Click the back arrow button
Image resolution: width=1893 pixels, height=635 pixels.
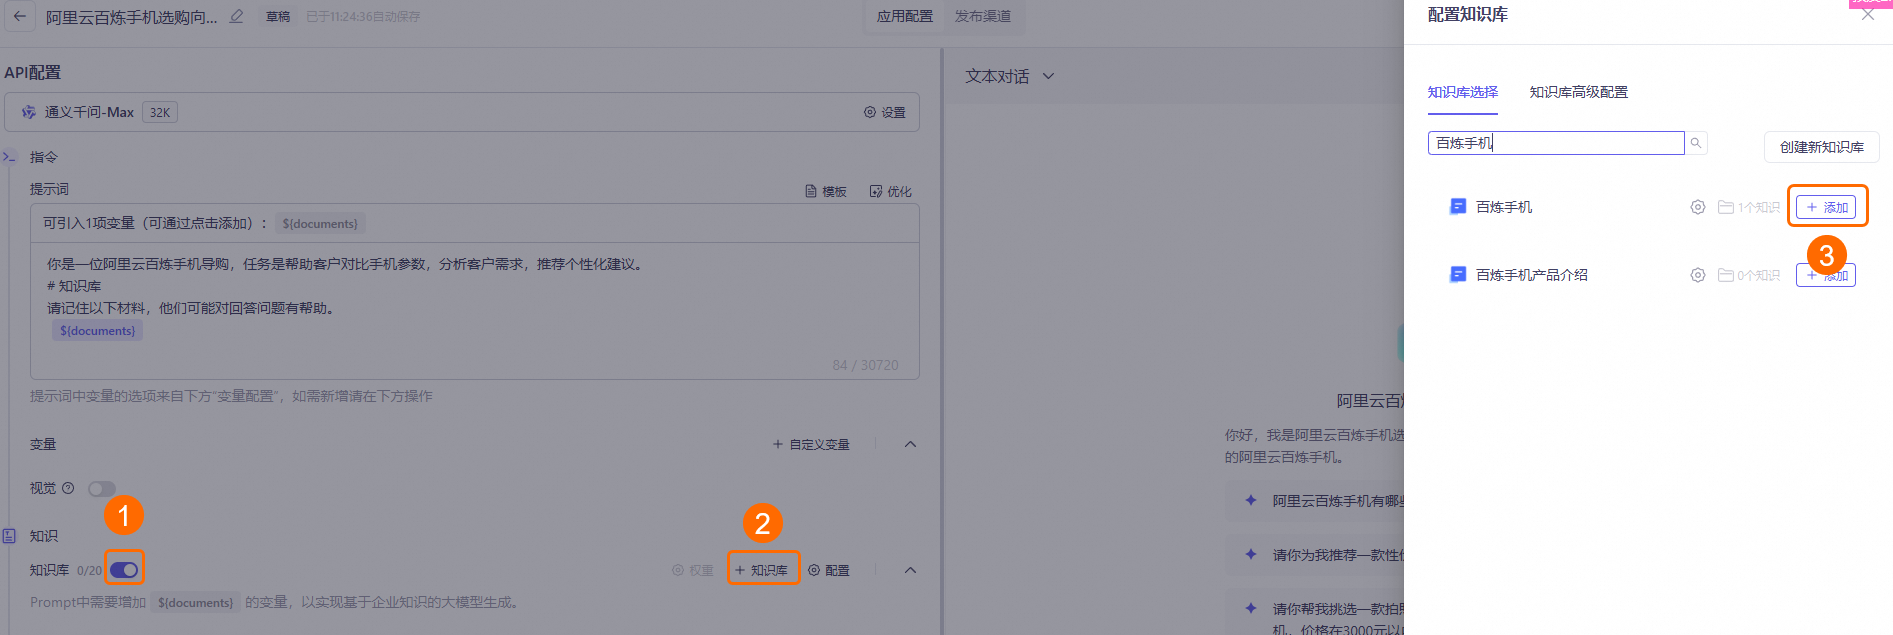click(x=20, y=16)
